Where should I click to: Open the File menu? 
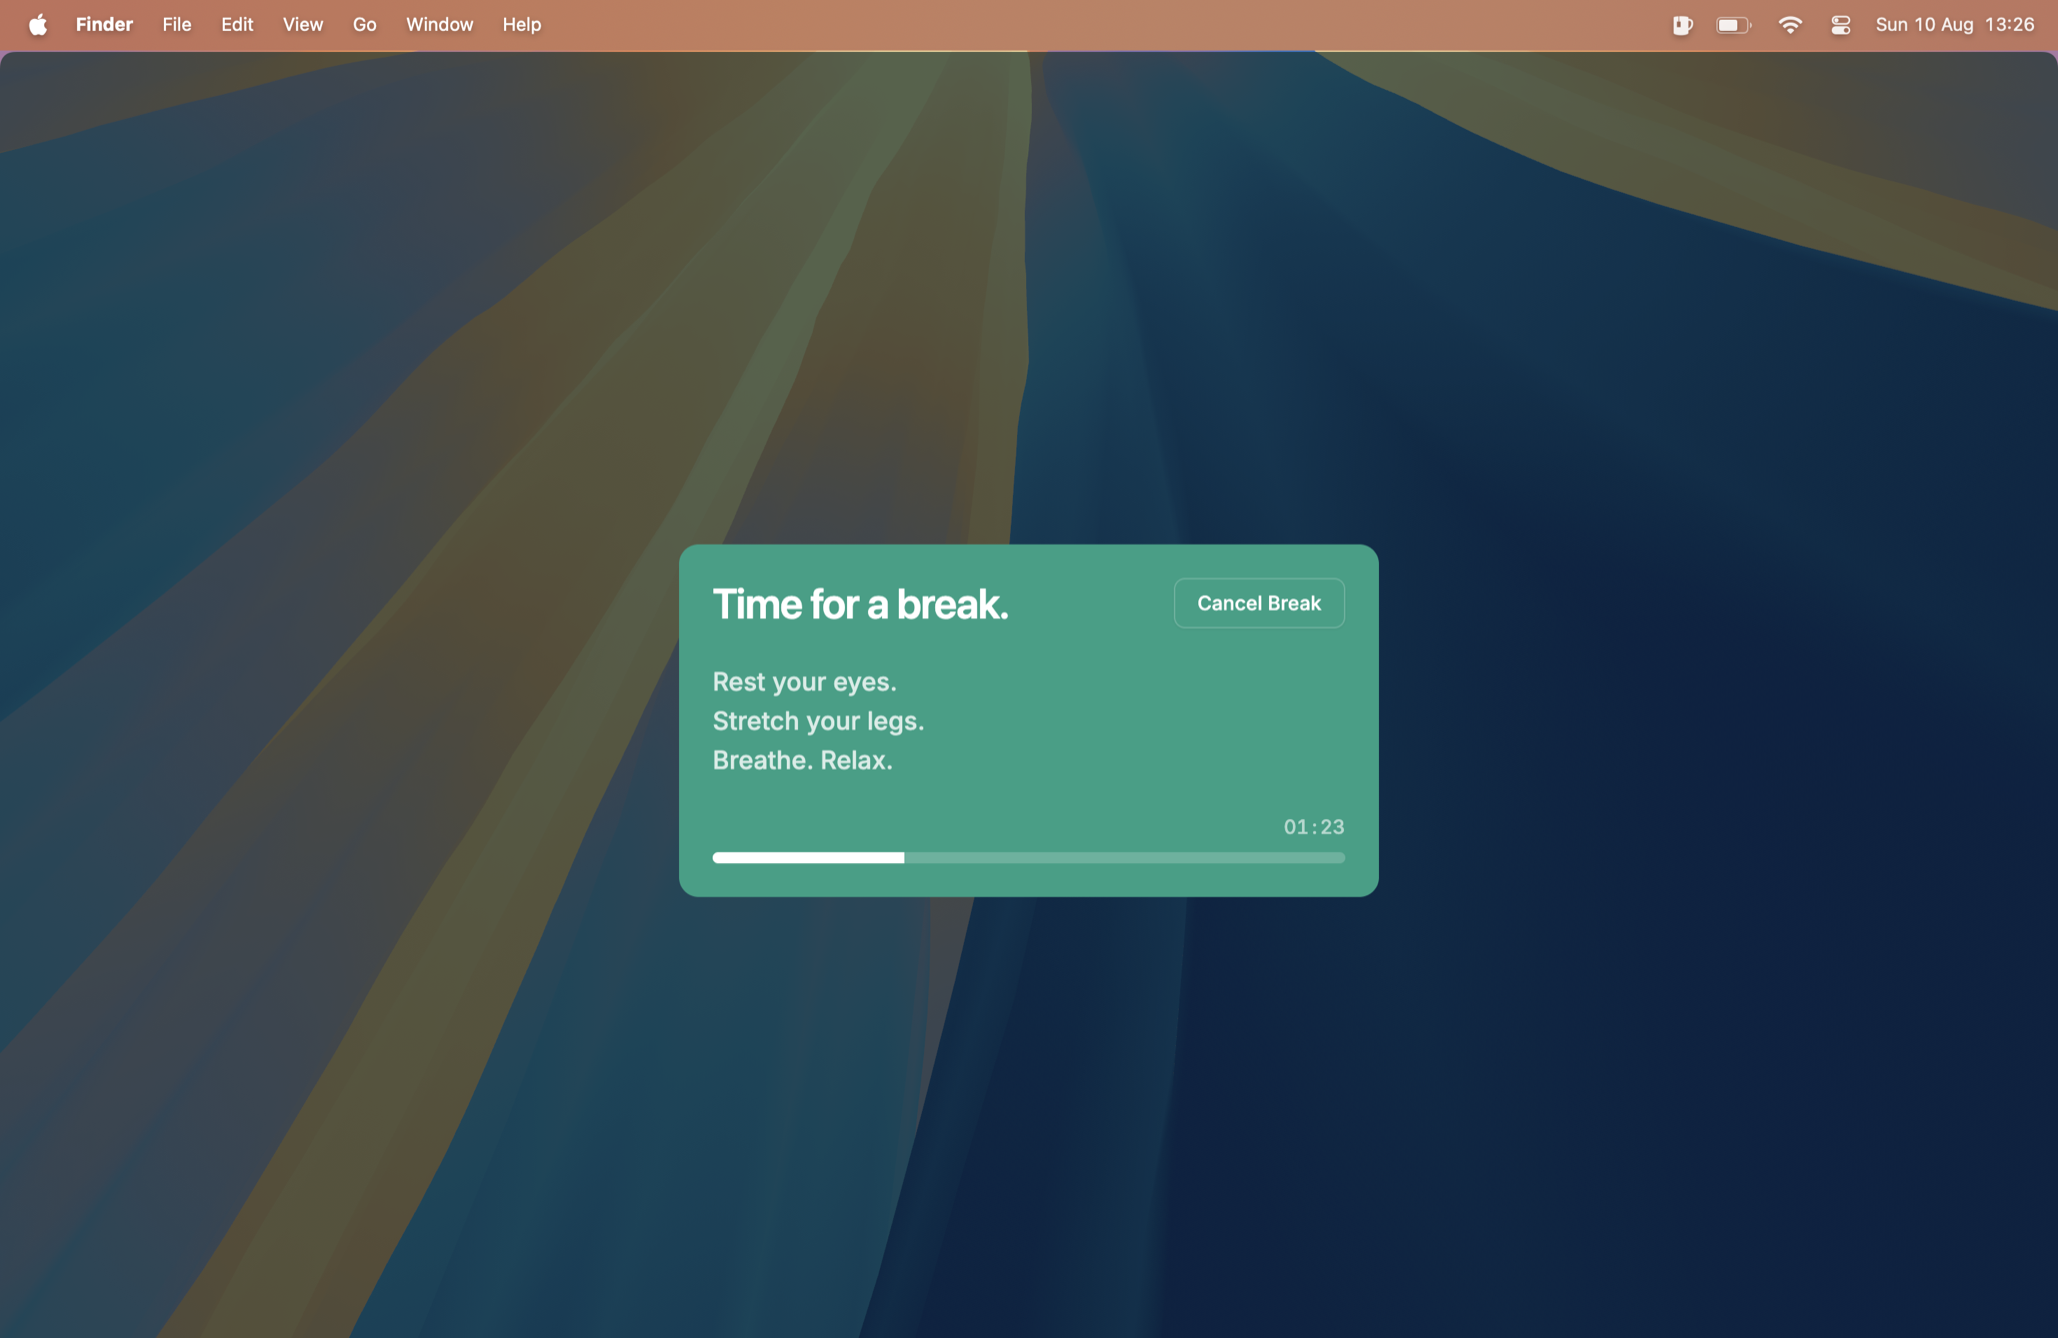coord(177,25)
